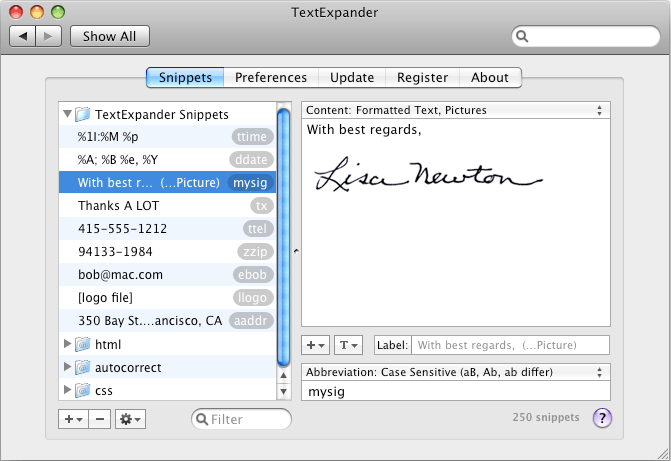Click the ttime abbreviation badge
Viewport: 671px width, 461px height.
[252, 137]
